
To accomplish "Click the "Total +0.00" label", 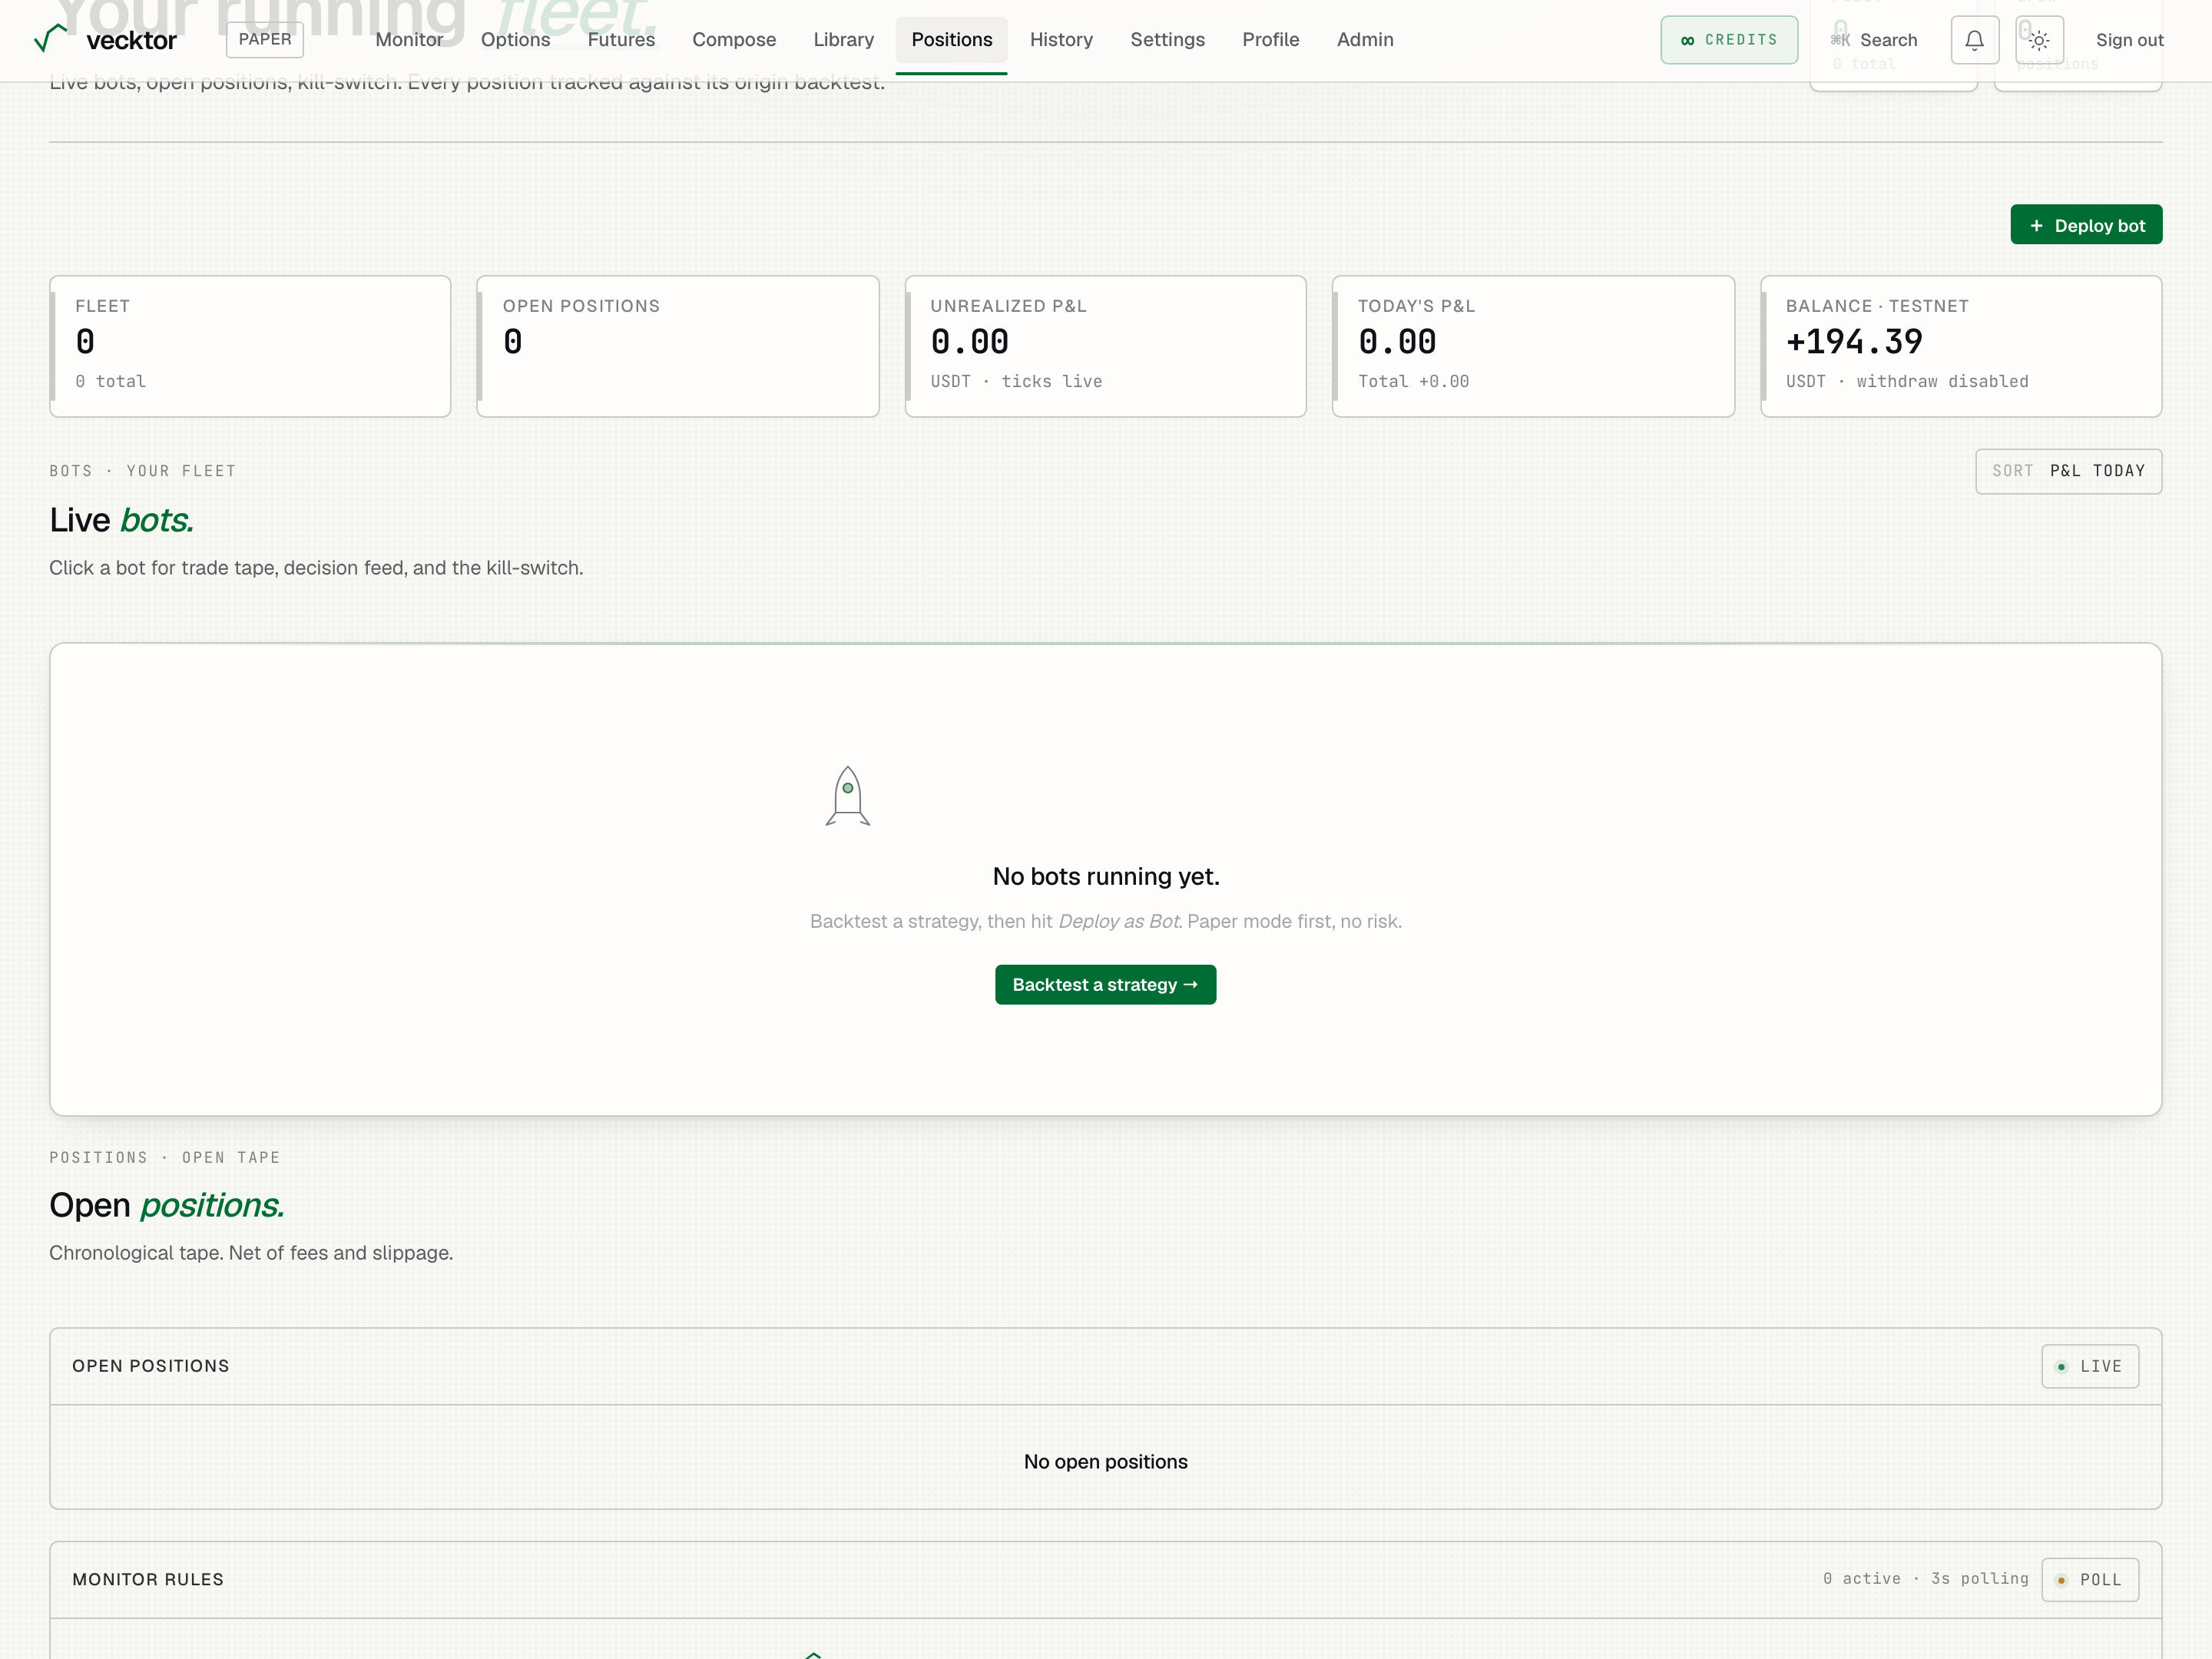I will tap(1413, 381).
